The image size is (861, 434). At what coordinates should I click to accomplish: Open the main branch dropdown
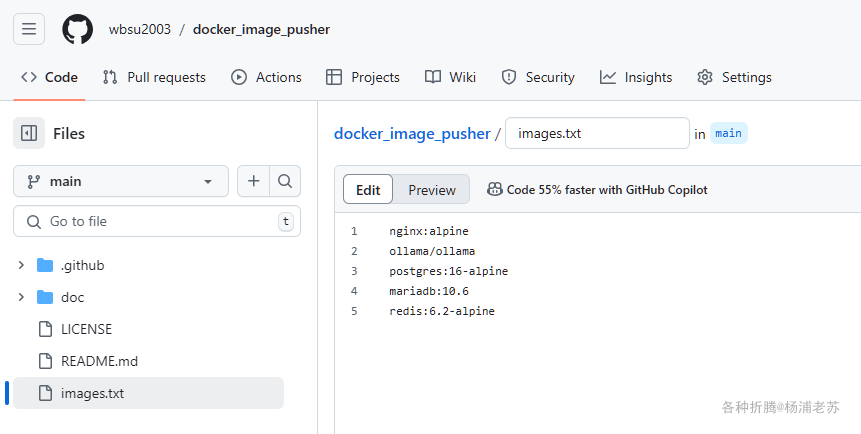coord(121,181)
